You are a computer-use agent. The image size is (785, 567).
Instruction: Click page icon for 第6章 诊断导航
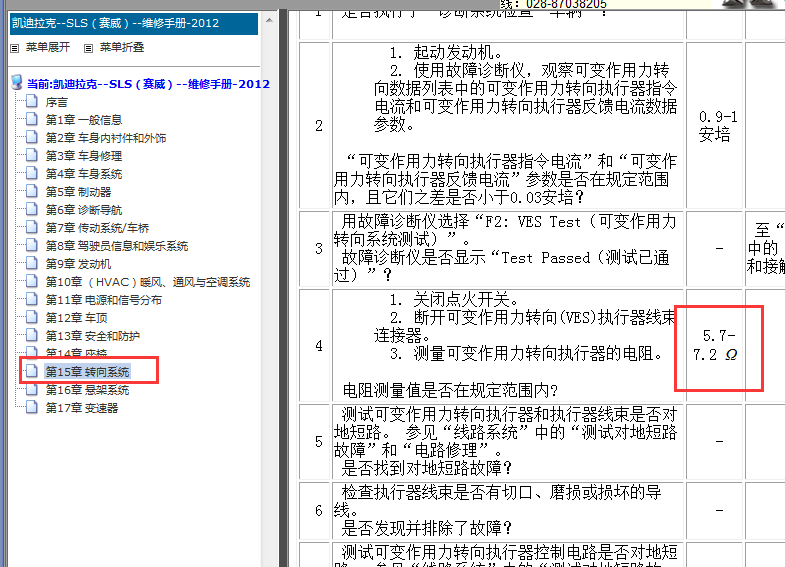[x=32, y=210]
